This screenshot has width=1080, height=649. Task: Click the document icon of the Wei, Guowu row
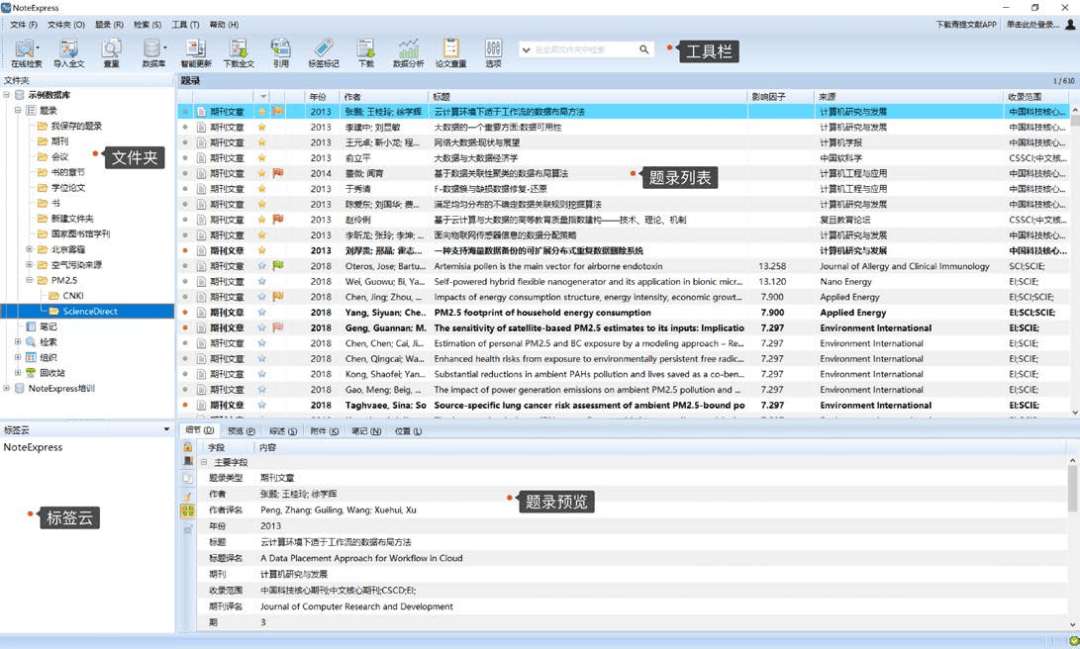(x=201, y=282)
